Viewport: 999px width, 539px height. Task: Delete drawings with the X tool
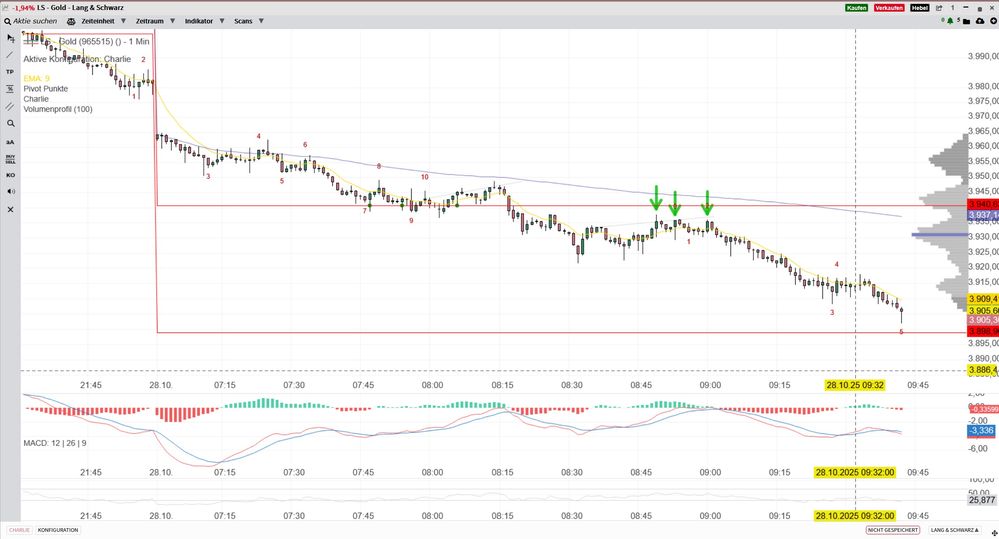pyautogui.click(x=10, y=209)
